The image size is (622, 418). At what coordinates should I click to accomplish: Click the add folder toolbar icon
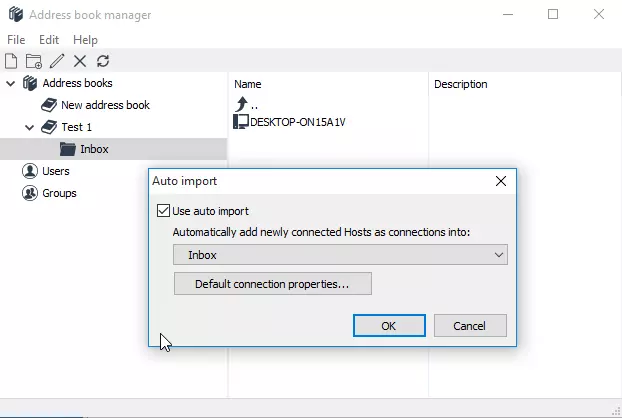pos(34,61)
